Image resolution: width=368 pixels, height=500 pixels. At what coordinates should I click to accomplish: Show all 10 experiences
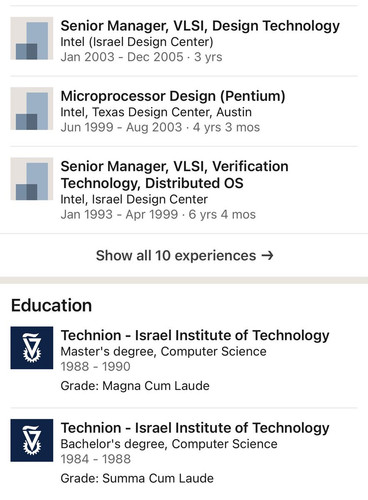184,256
